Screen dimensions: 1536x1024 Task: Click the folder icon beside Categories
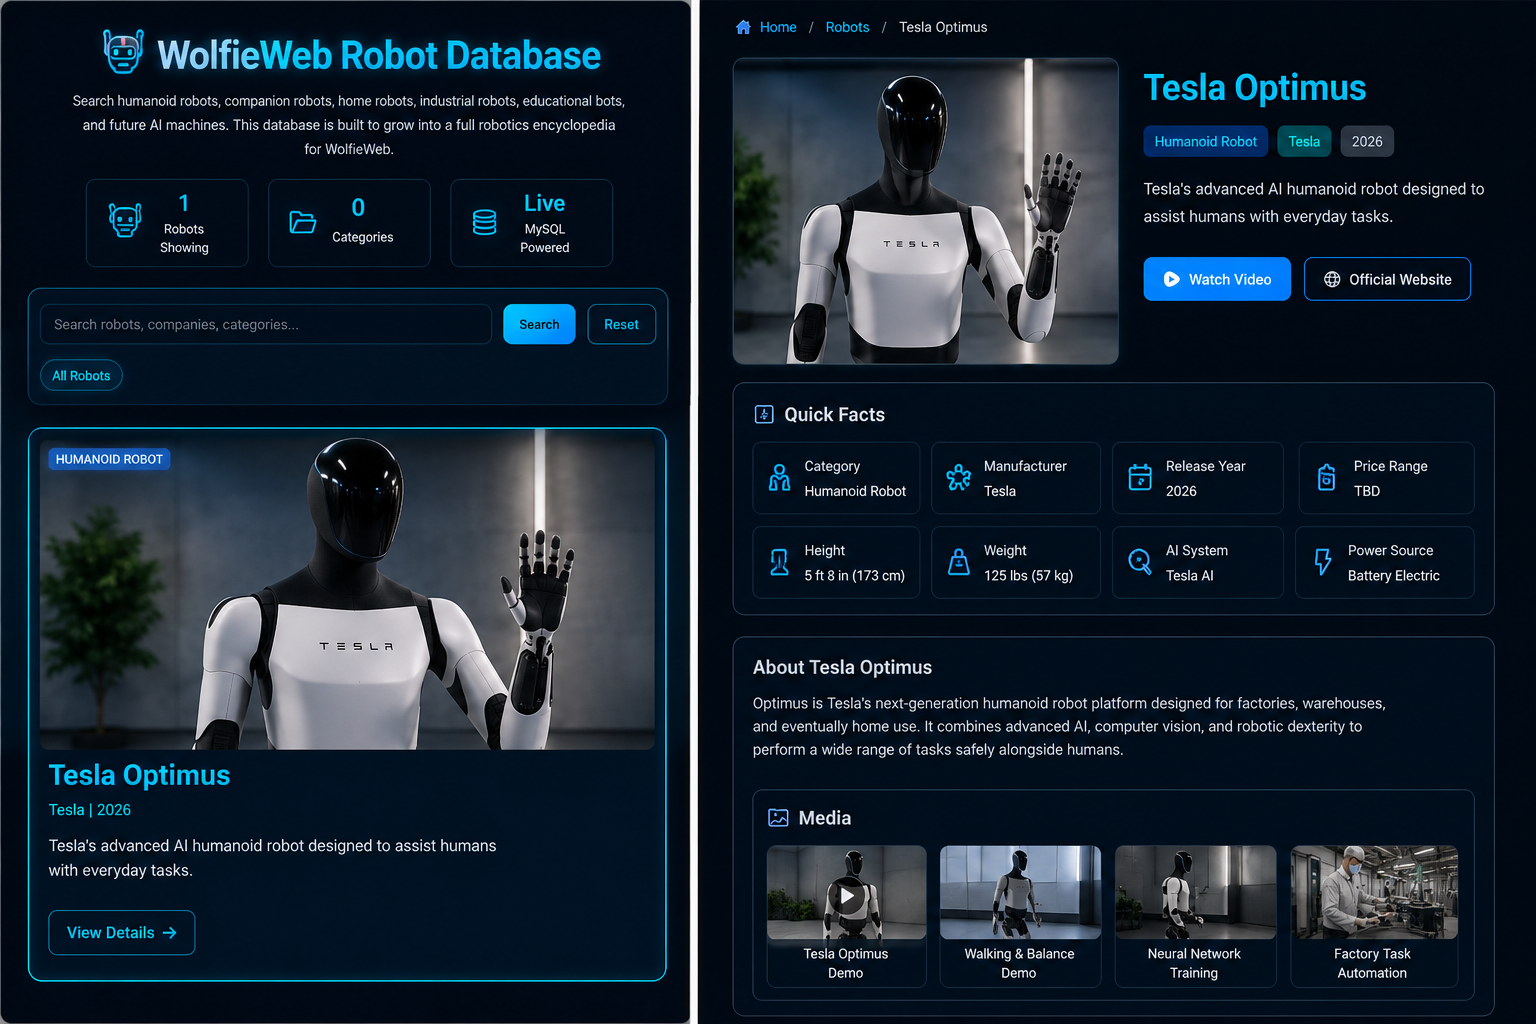click(x=303, y=222)
